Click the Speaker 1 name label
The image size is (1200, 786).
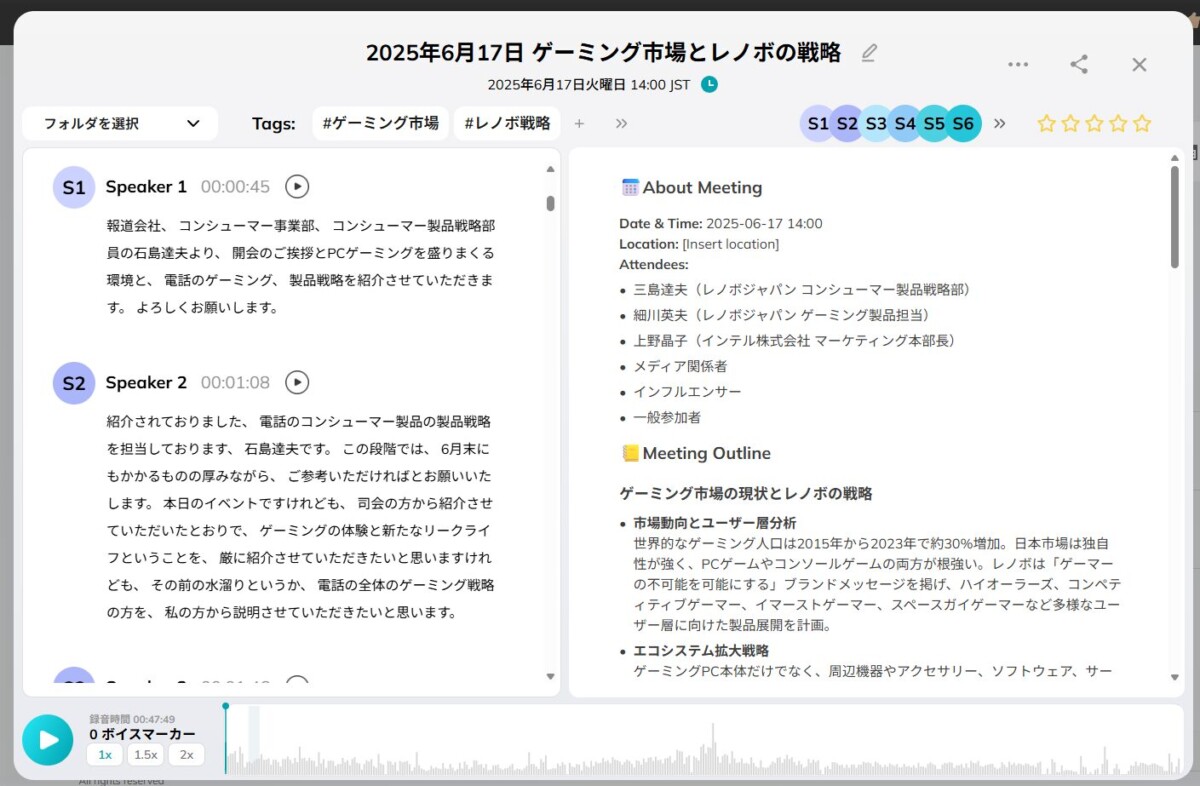(x=146, y=186)
